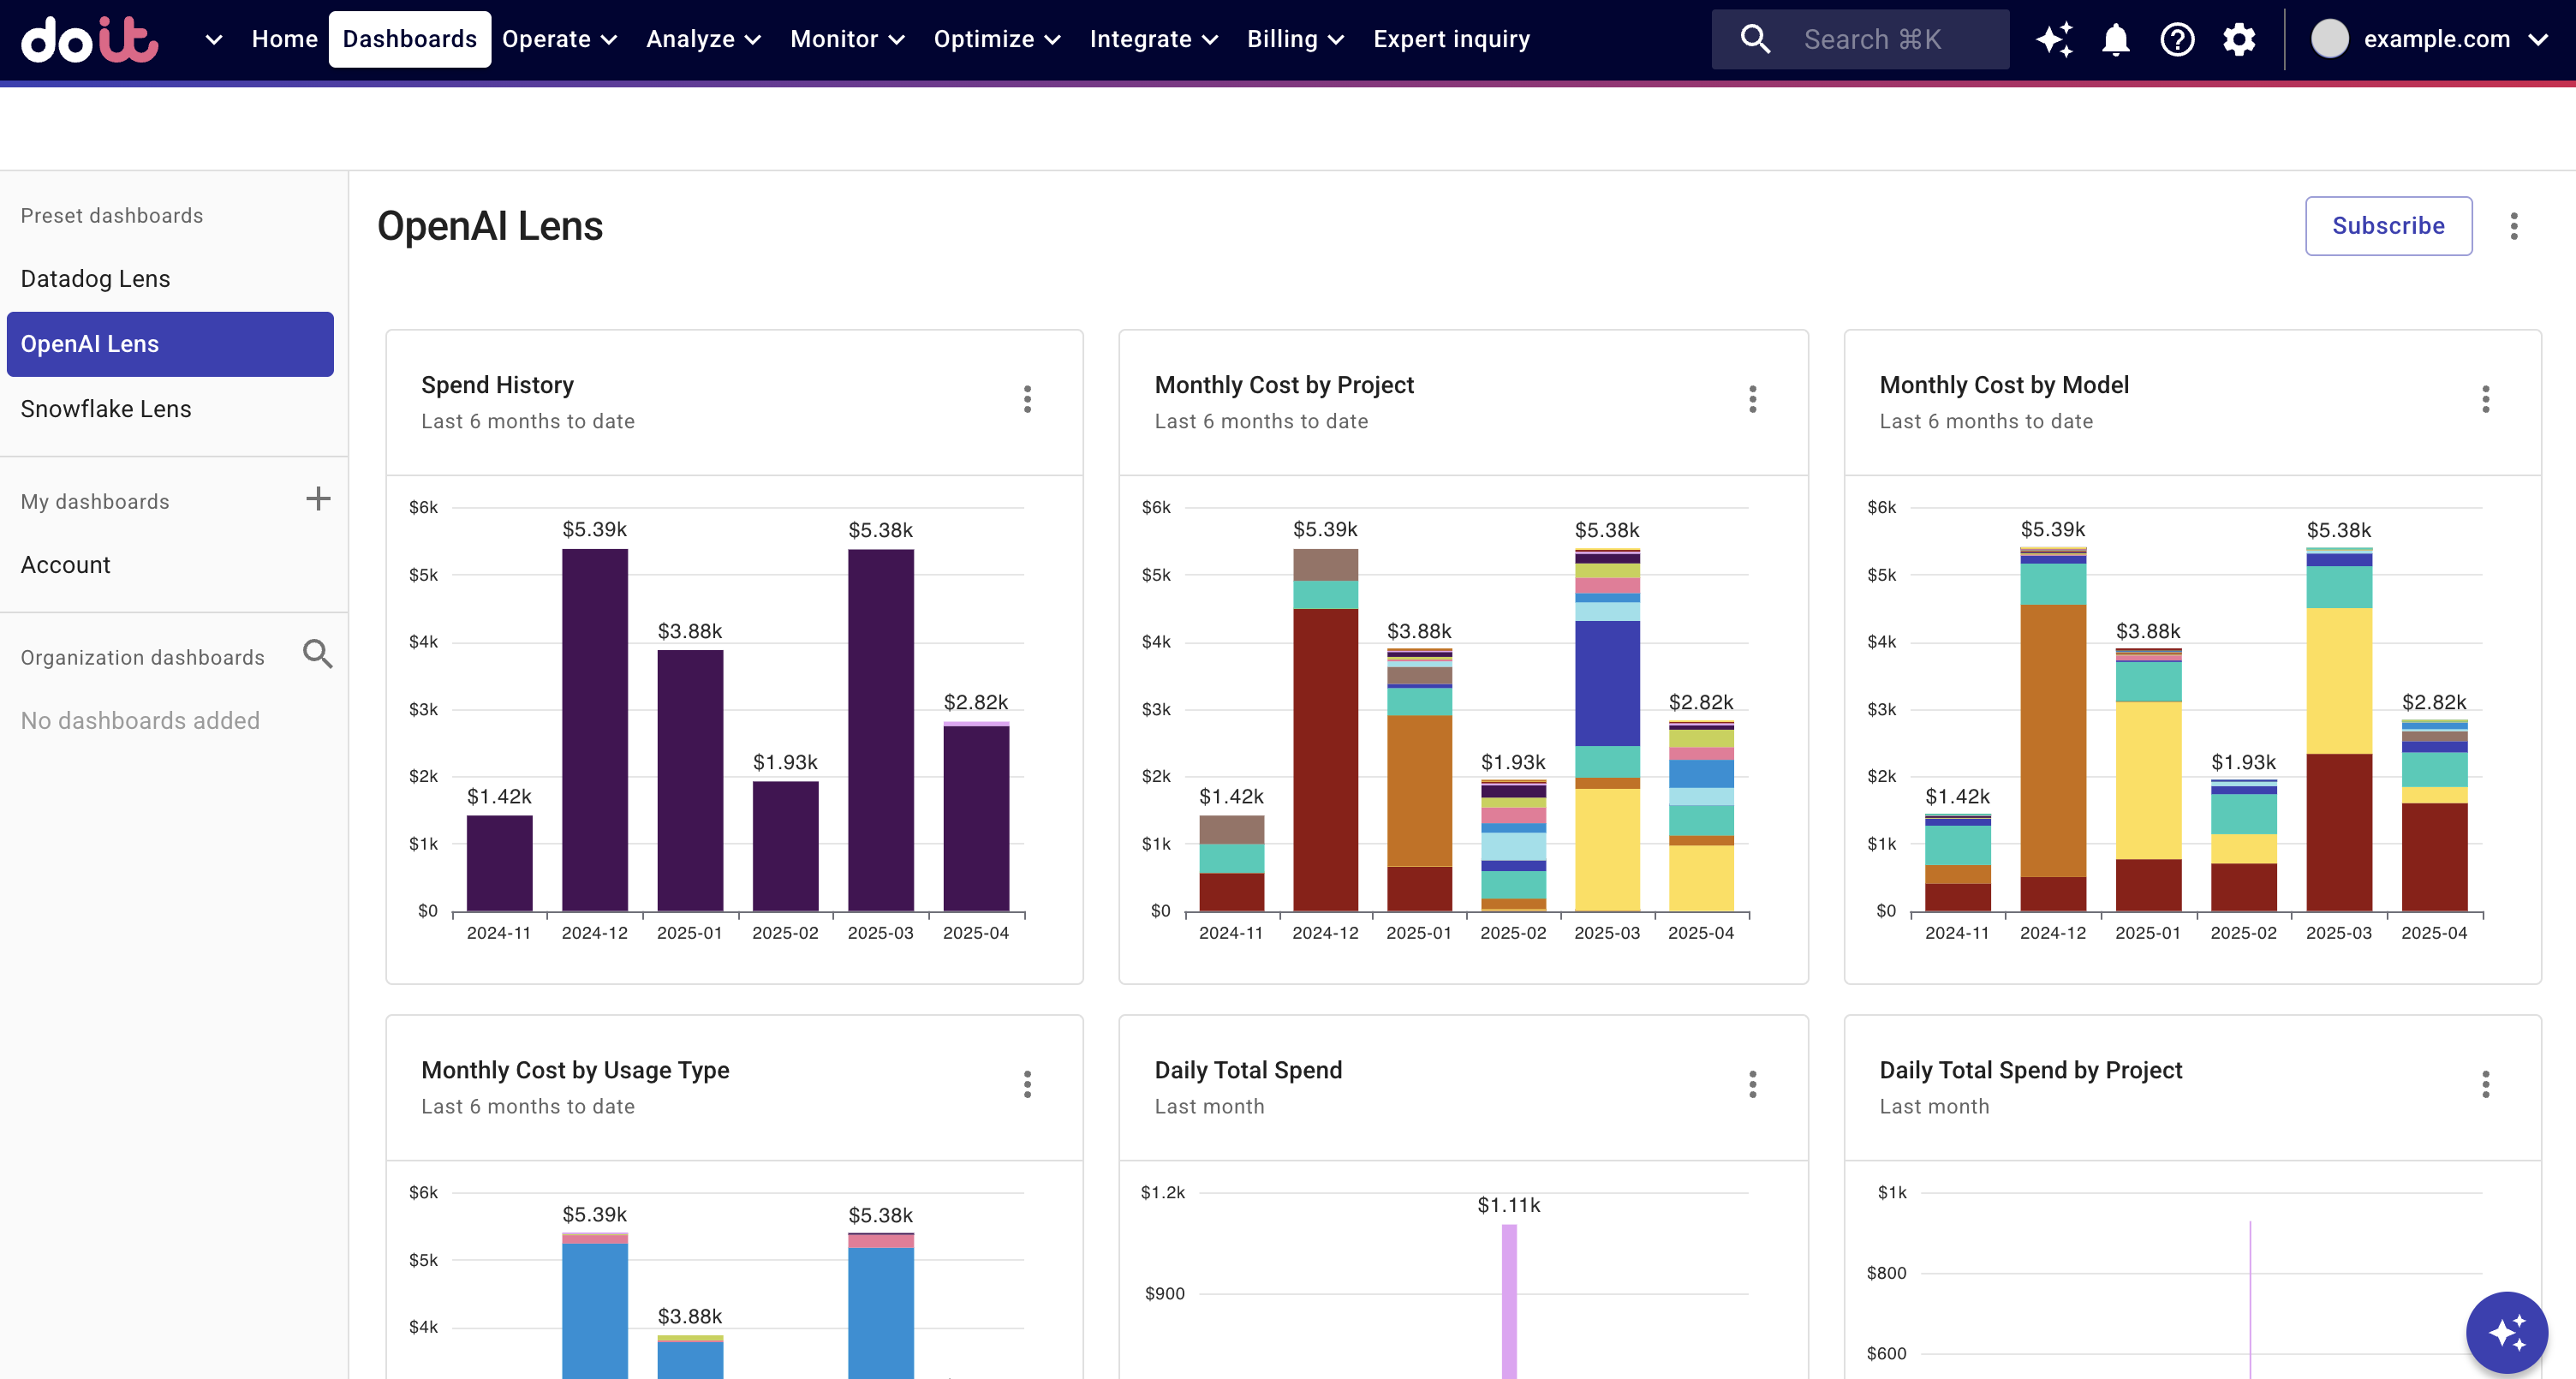Click the user avatar circle
The image size is (2576, 1379).
coord(2329,39)
